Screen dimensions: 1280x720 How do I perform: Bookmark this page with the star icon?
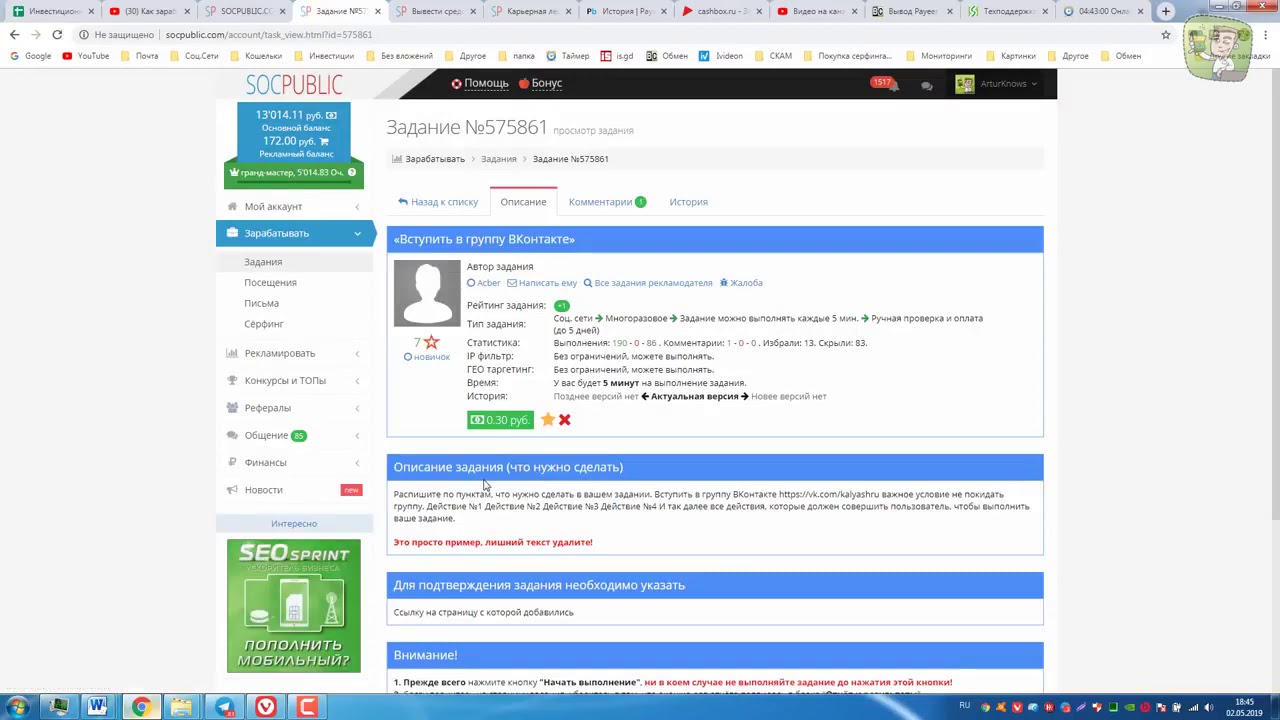click(x=1165, y=34)
